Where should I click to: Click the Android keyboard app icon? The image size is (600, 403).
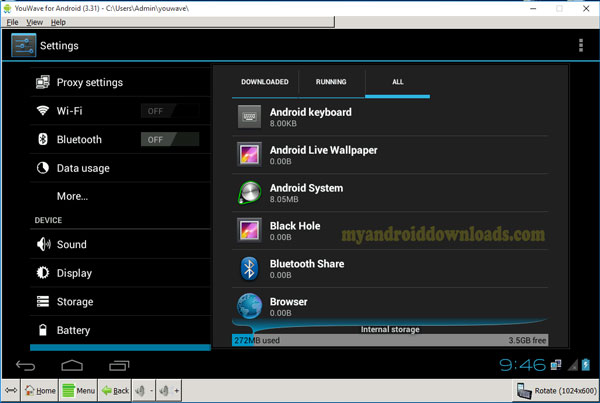click(249, 116)
